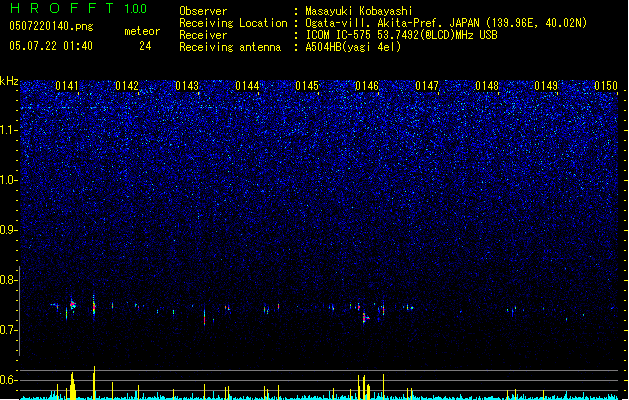Click the 0.8 kHz axis label
This screenshot has width=629, height=400.
[9, 280]
